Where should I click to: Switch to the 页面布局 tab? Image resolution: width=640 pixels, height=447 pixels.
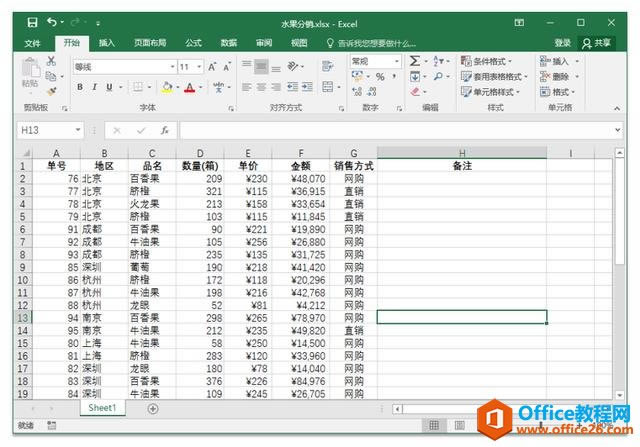pos(150,43)
